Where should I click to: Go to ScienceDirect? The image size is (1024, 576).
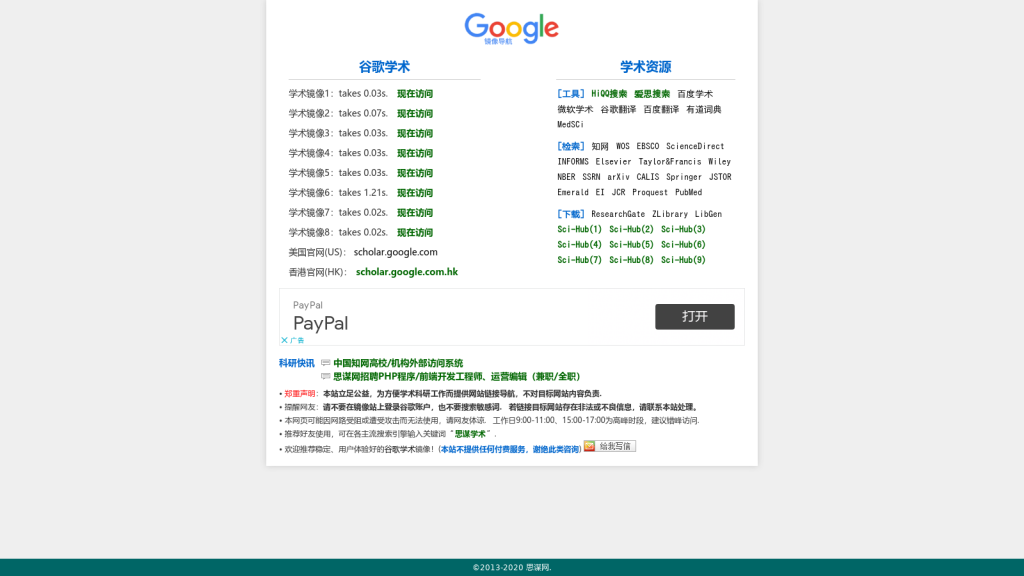pos(695,146)
